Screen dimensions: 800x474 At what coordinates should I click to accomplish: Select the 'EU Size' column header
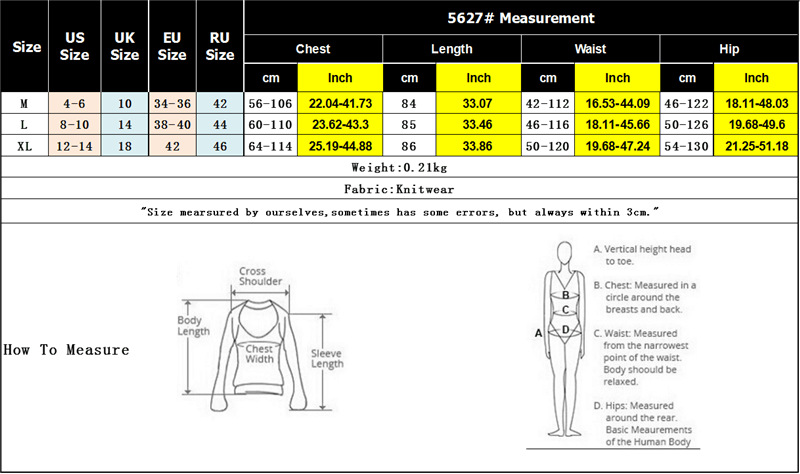tap(172, 46)
